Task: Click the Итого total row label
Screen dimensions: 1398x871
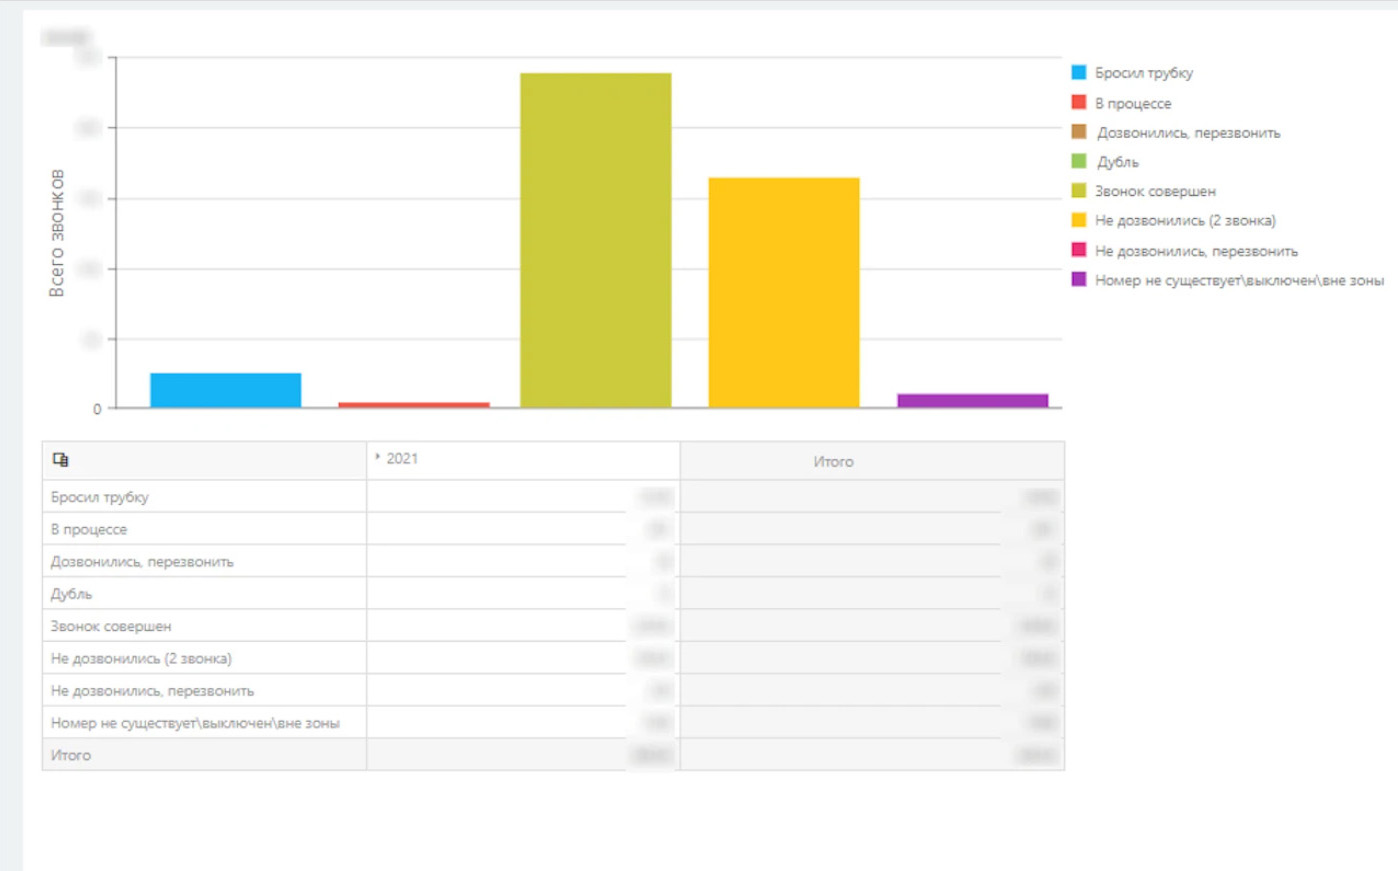Action: pyautogui.click(x=71, y=755)
